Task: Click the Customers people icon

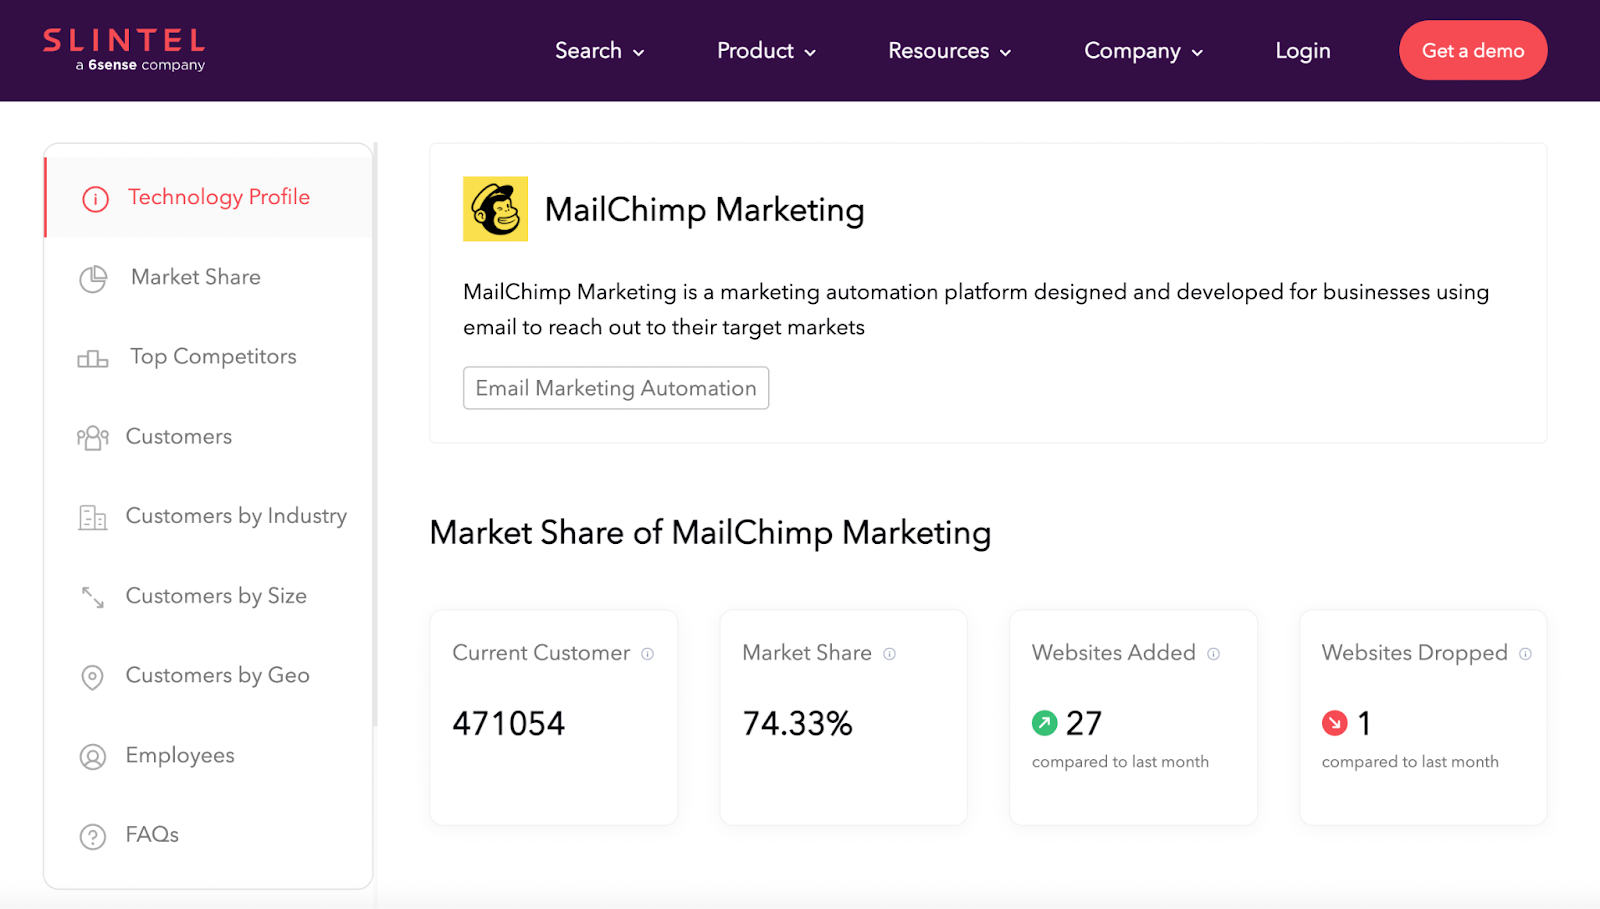Action: point(93,438)
